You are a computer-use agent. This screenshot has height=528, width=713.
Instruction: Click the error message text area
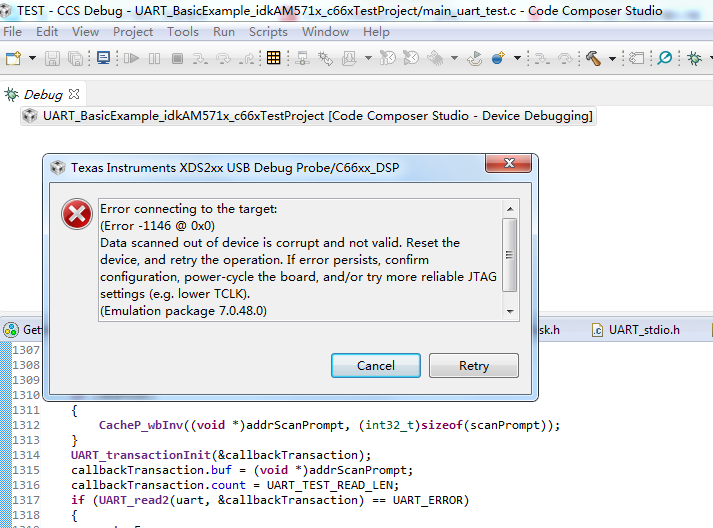click(x=300, y=260)
